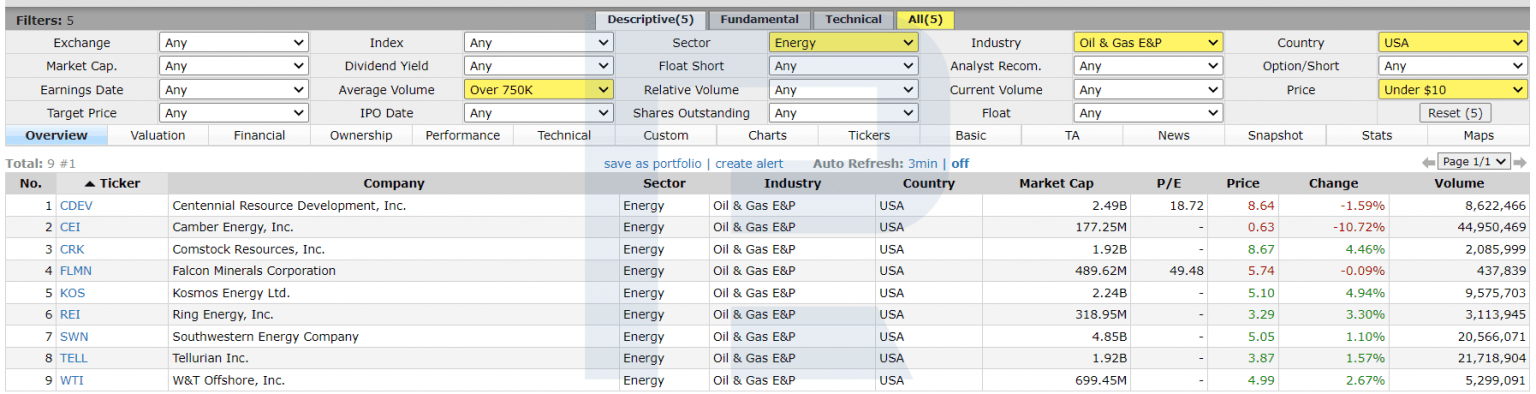Screen dimensions: 1536x394
Task: Open CRK ticker link
Action: tap(72, 249)
